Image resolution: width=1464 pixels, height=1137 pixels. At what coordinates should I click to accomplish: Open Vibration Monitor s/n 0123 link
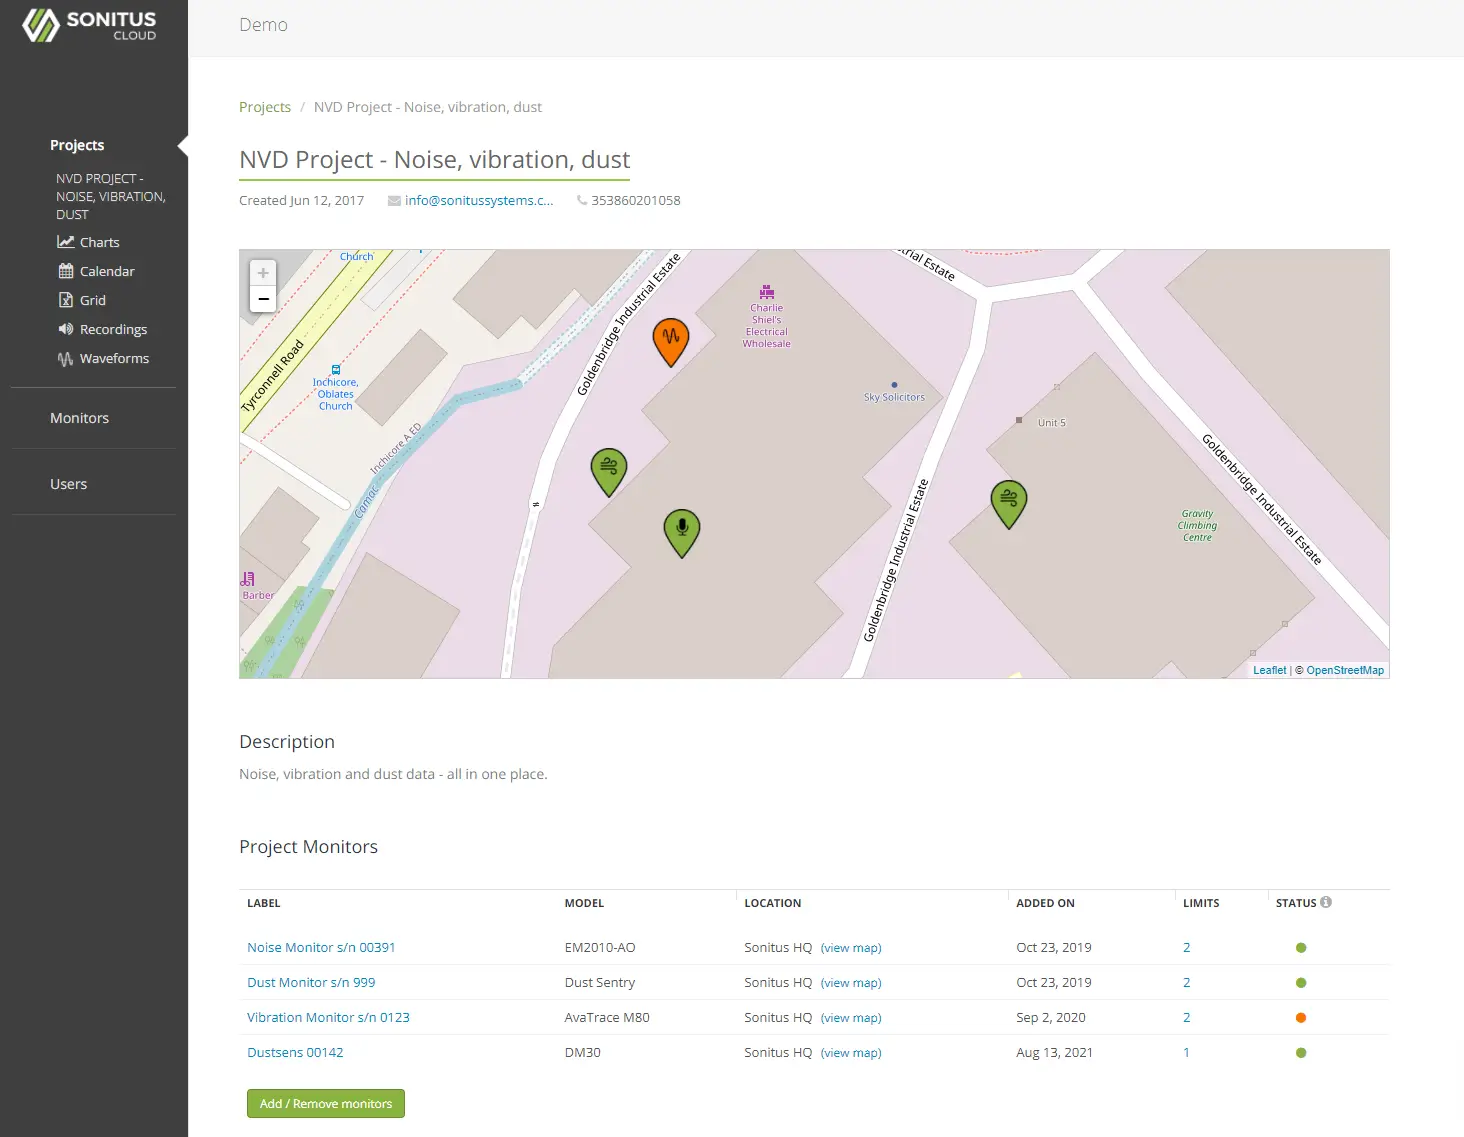click(328, 1017)
